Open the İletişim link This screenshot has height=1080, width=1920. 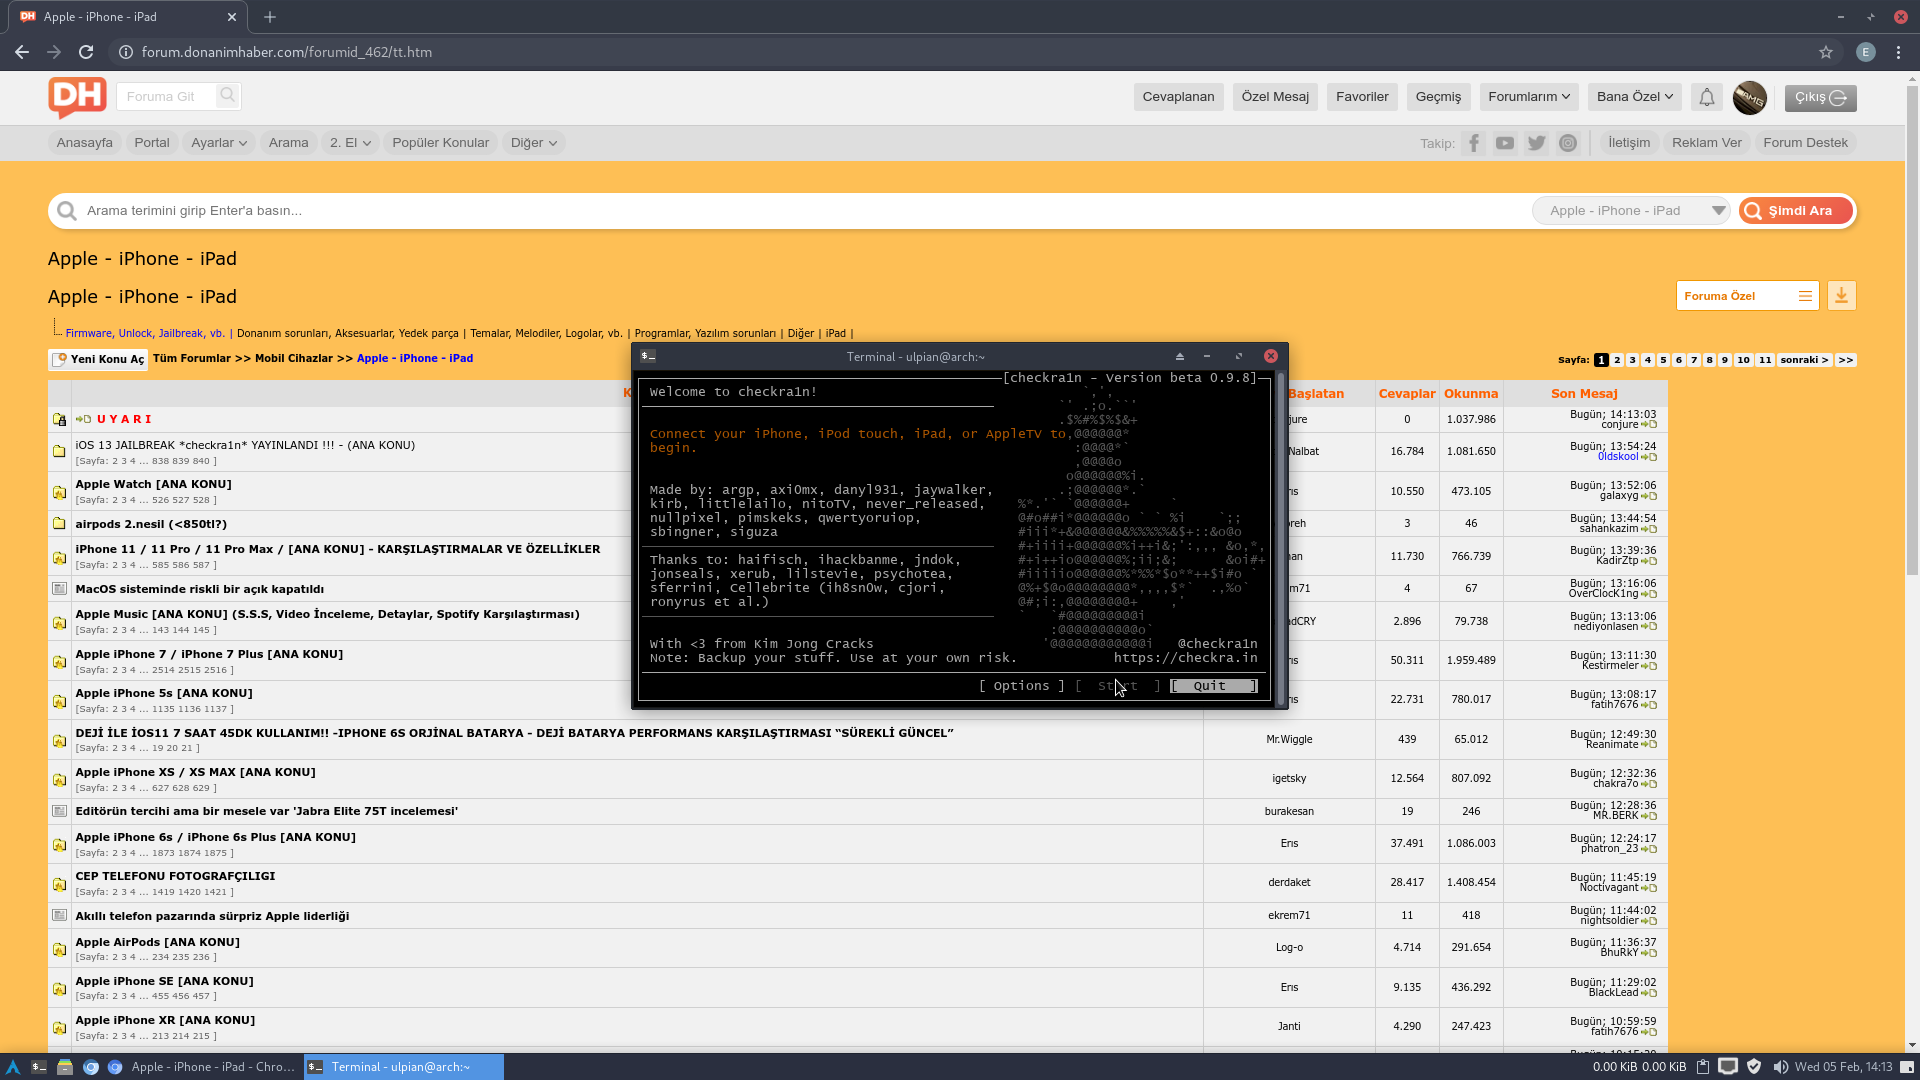pos(1629,143)
